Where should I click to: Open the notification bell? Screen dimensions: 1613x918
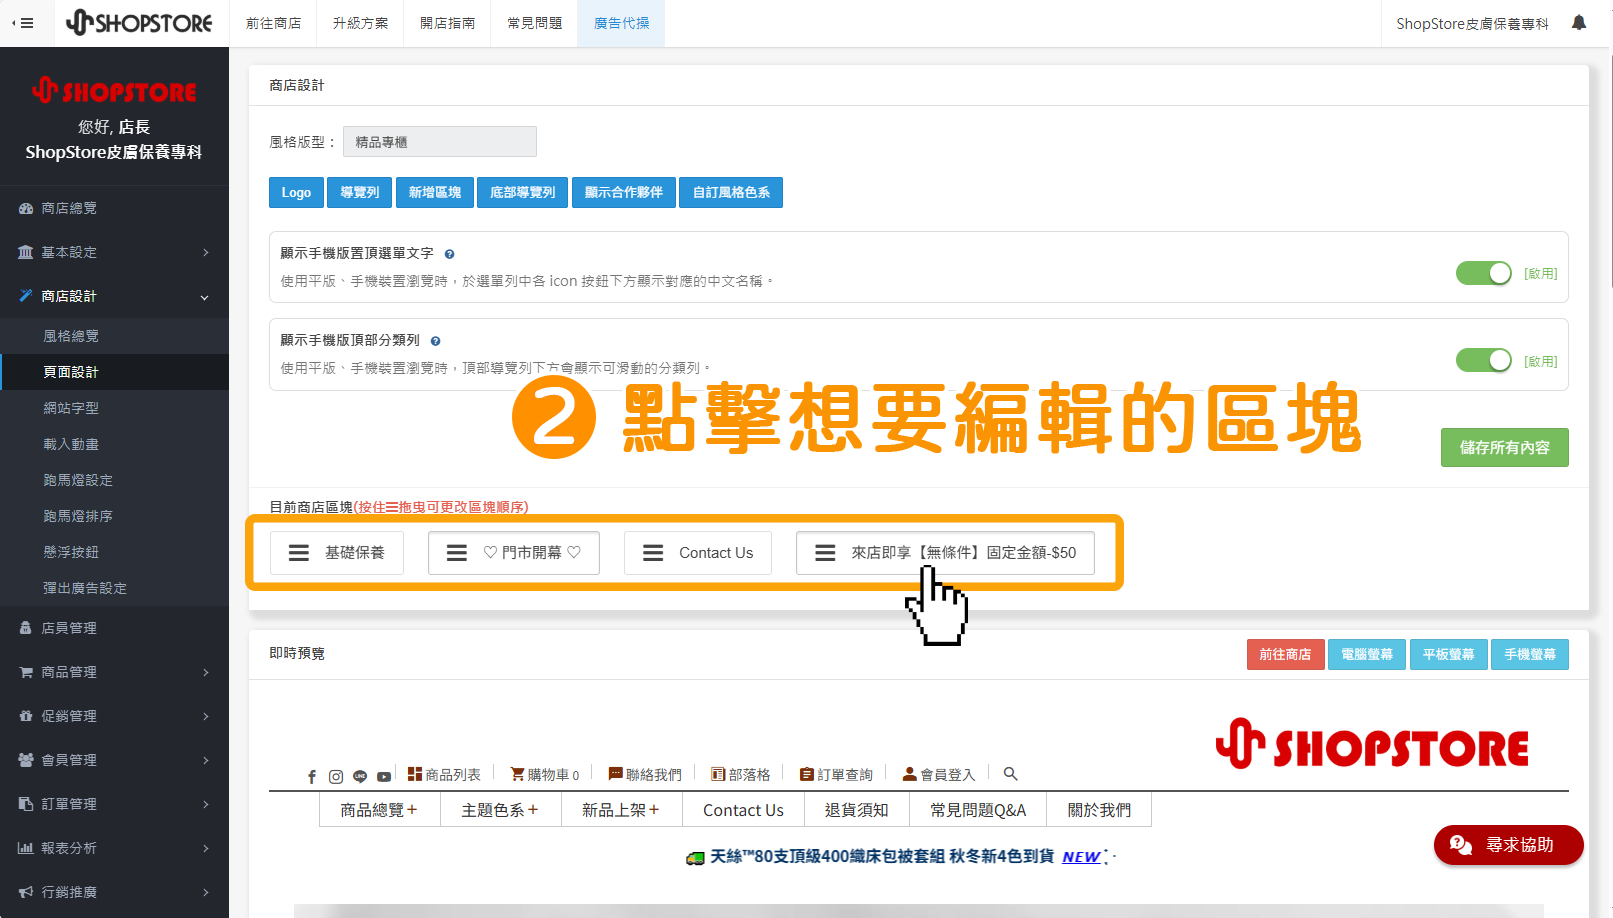pos(1579,22)
